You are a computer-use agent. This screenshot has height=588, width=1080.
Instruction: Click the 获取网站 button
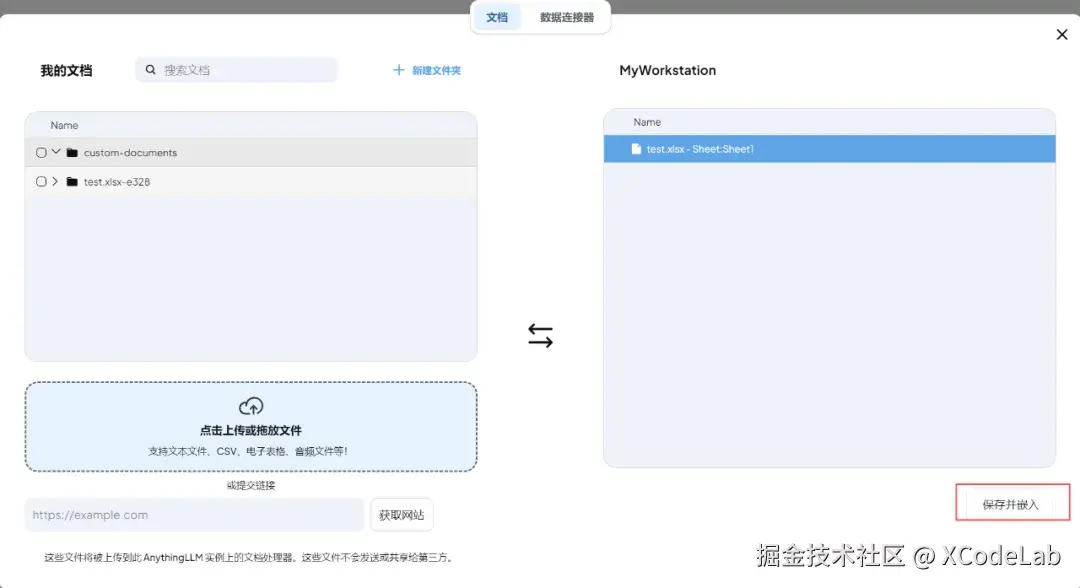401,514
